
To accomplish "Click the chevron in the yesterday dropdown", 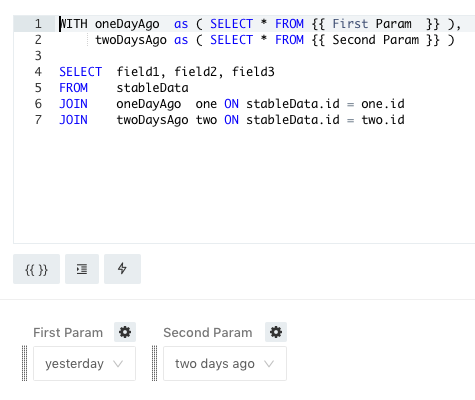I will [x=118, y=364].
